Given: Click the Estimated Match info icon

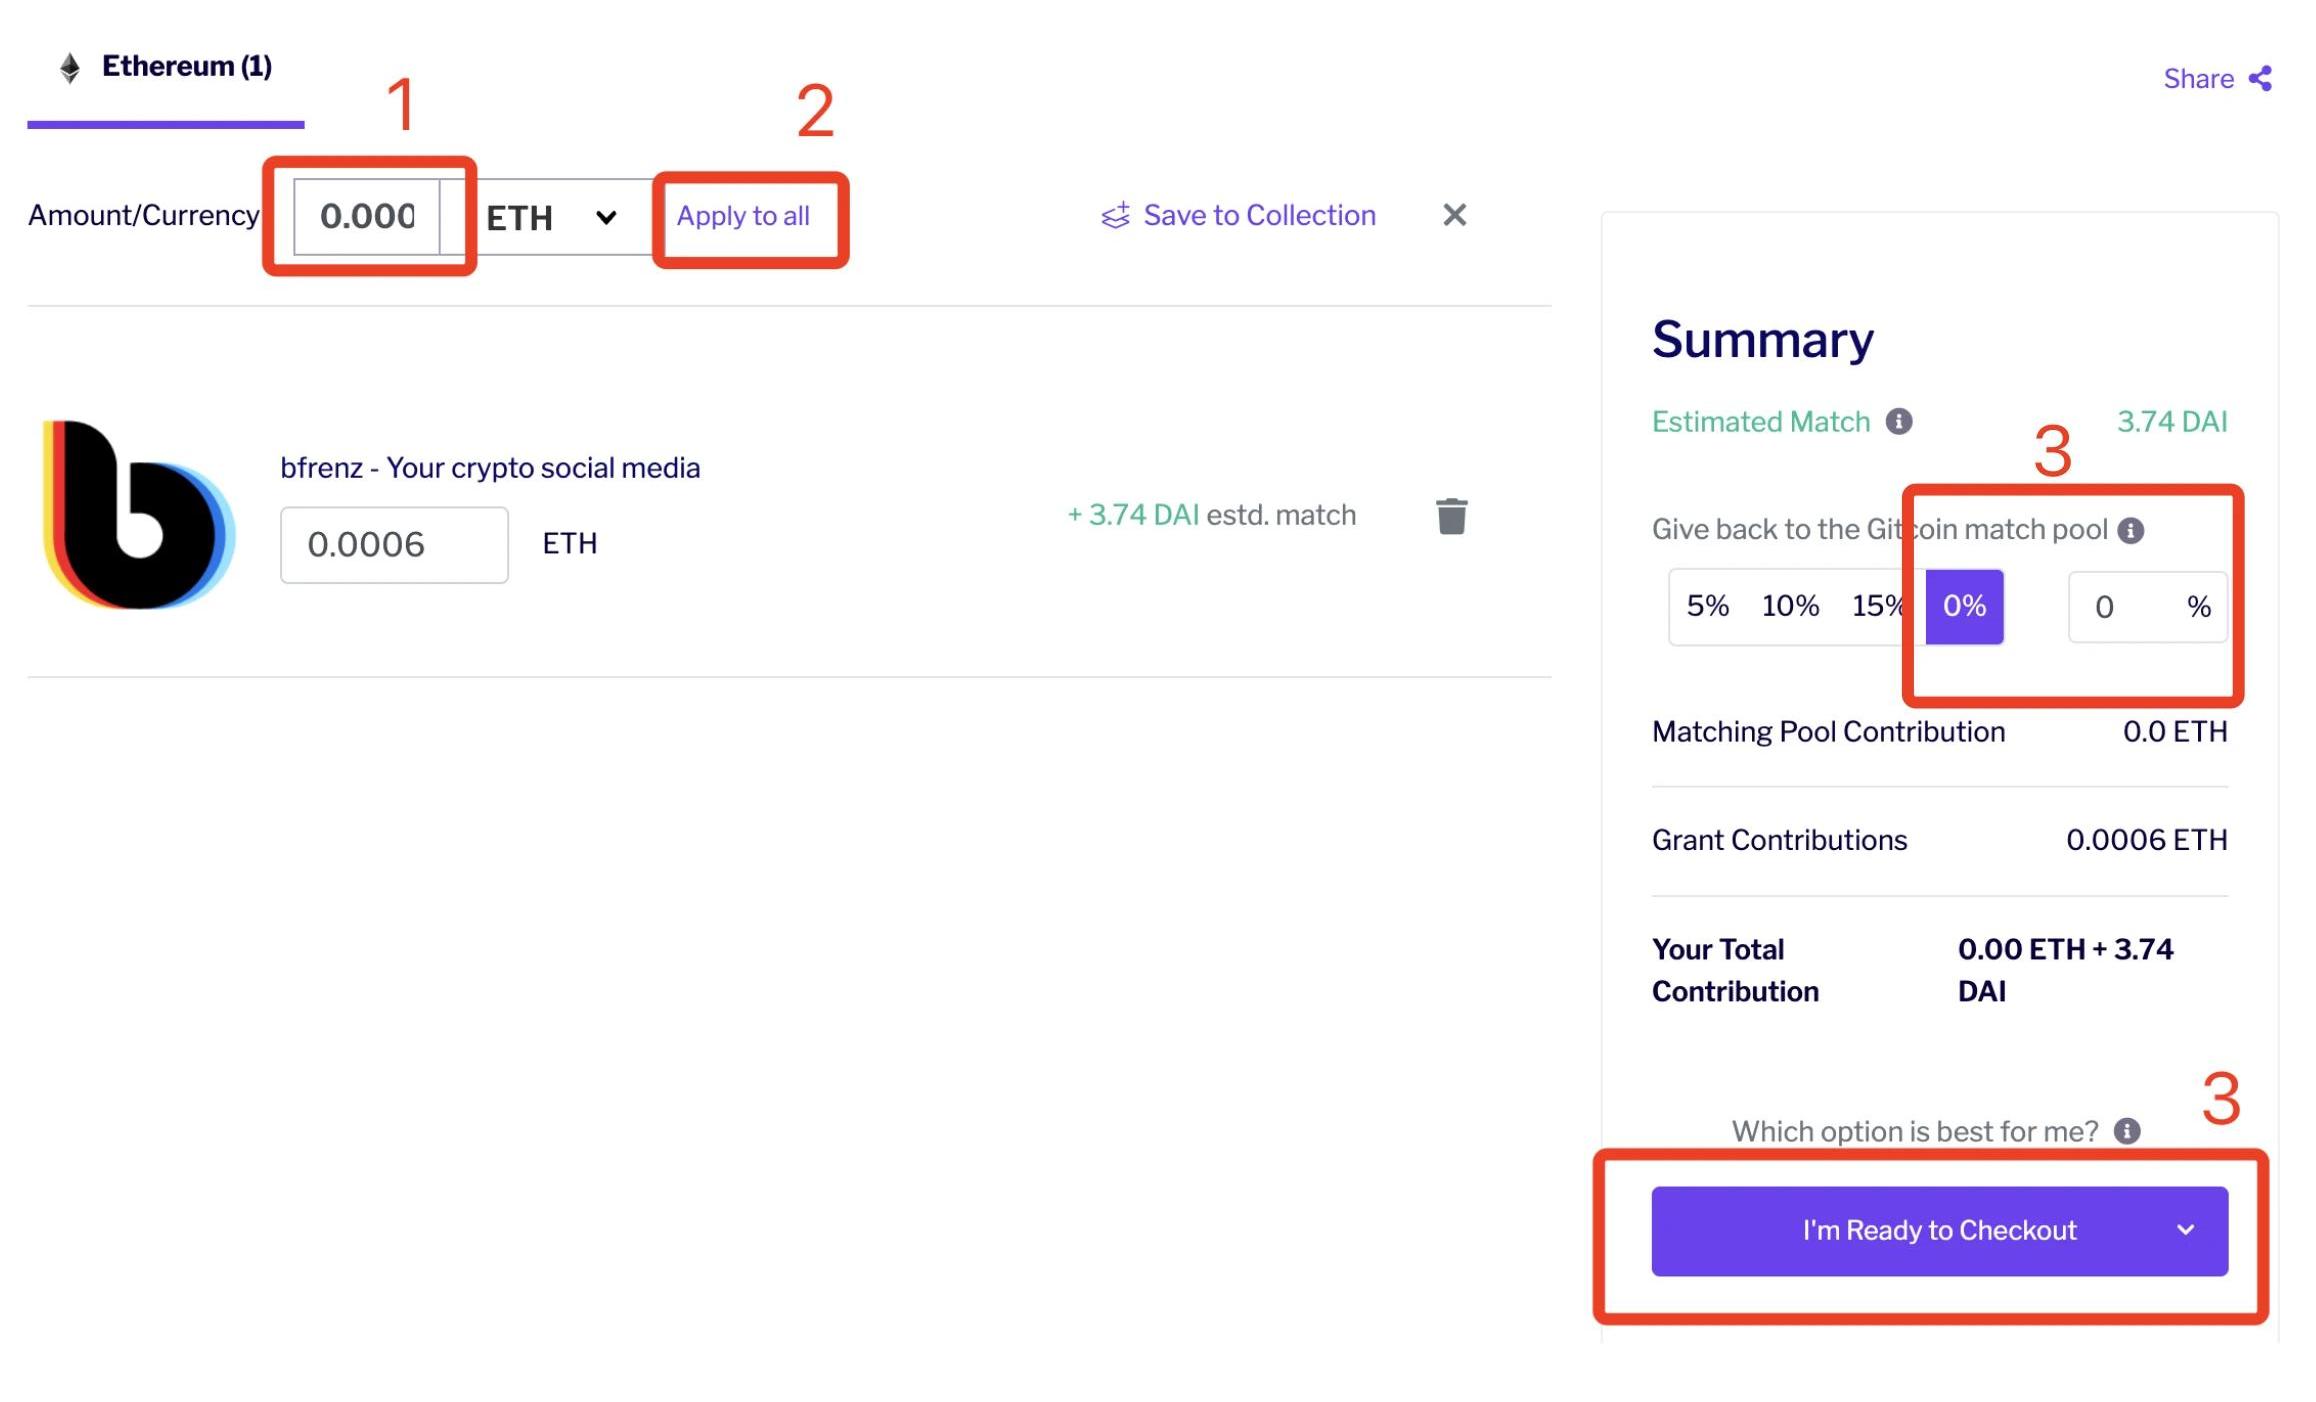Looking at the screenshot, I should click(1899, 422).
